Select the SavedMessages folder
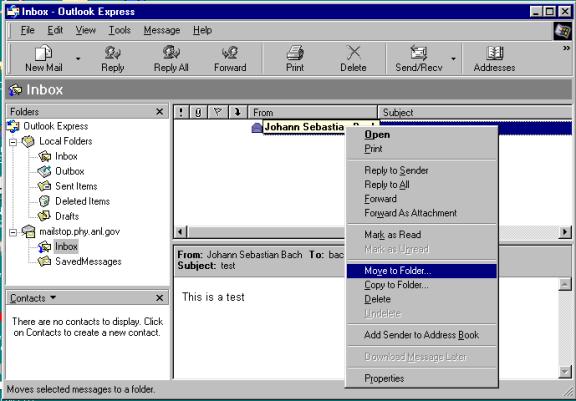This screenshot has width=576, height=401. (x=88, y=262)
